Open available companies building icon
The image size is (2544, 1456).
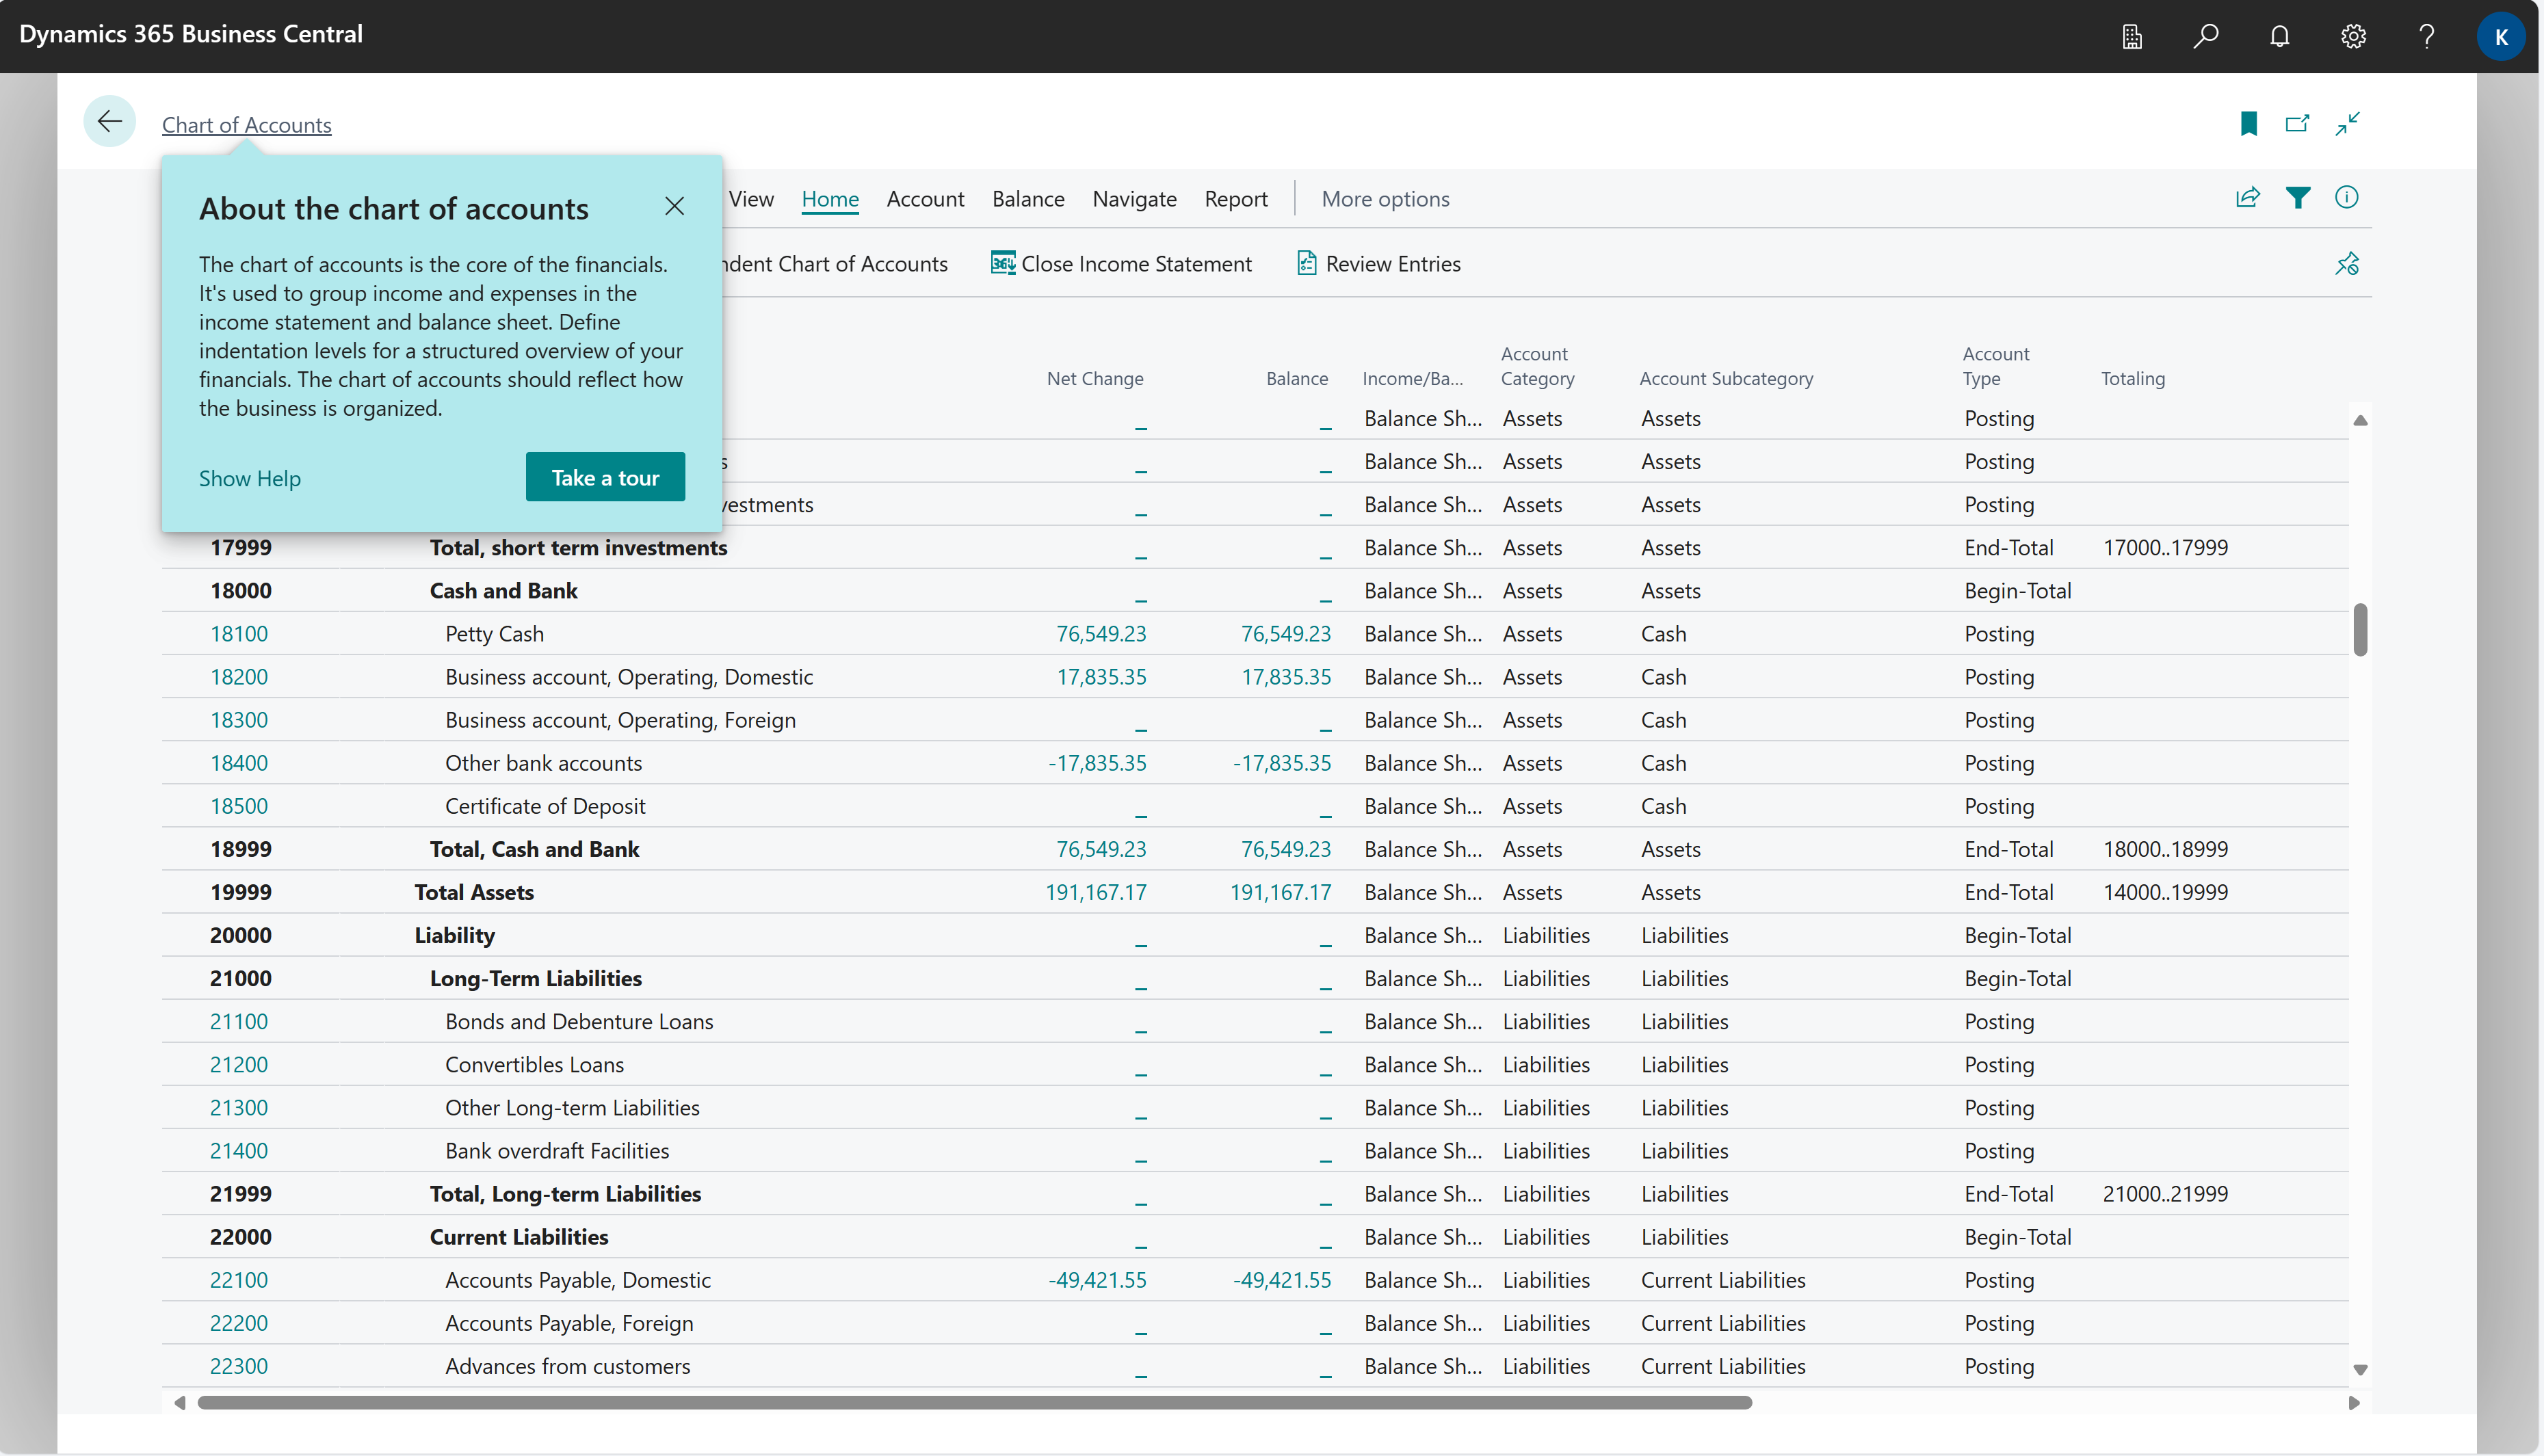point(2131,36)
